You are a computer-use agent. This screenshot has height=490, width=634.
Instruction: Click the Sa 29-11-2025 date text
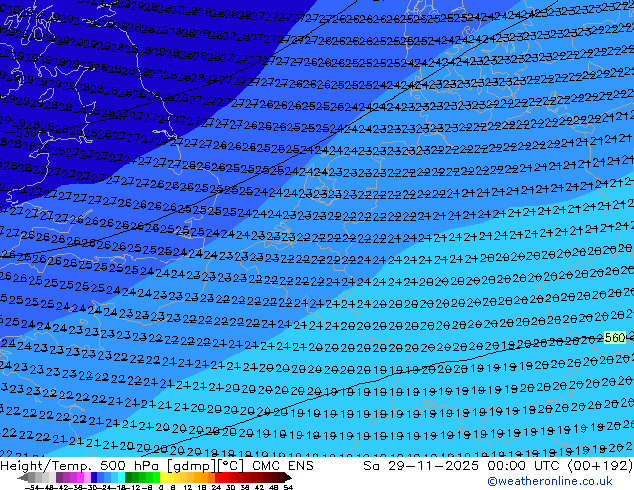pyautogui.click(x=421, y=466)
